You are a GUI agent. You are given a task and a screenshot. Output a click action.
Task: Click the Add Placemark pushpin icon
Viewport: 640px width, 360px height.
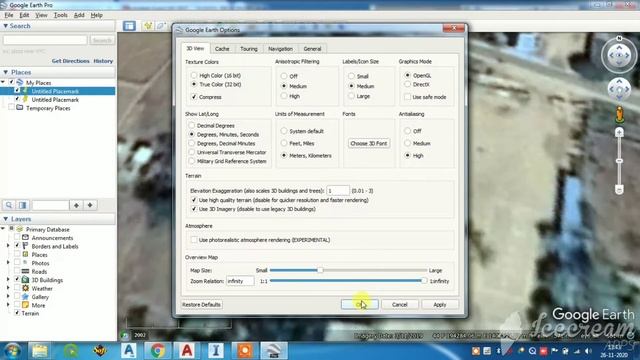pyautogui.click(x=148, y=26)
